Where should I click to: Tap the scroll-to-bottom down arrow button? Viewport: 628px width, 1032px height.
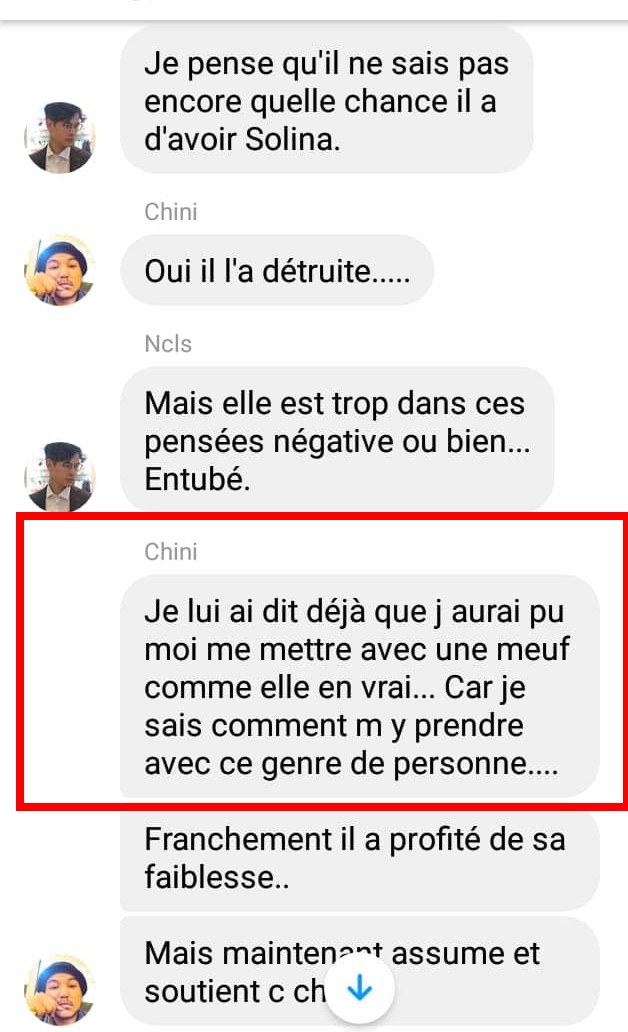tap(360, 988)
